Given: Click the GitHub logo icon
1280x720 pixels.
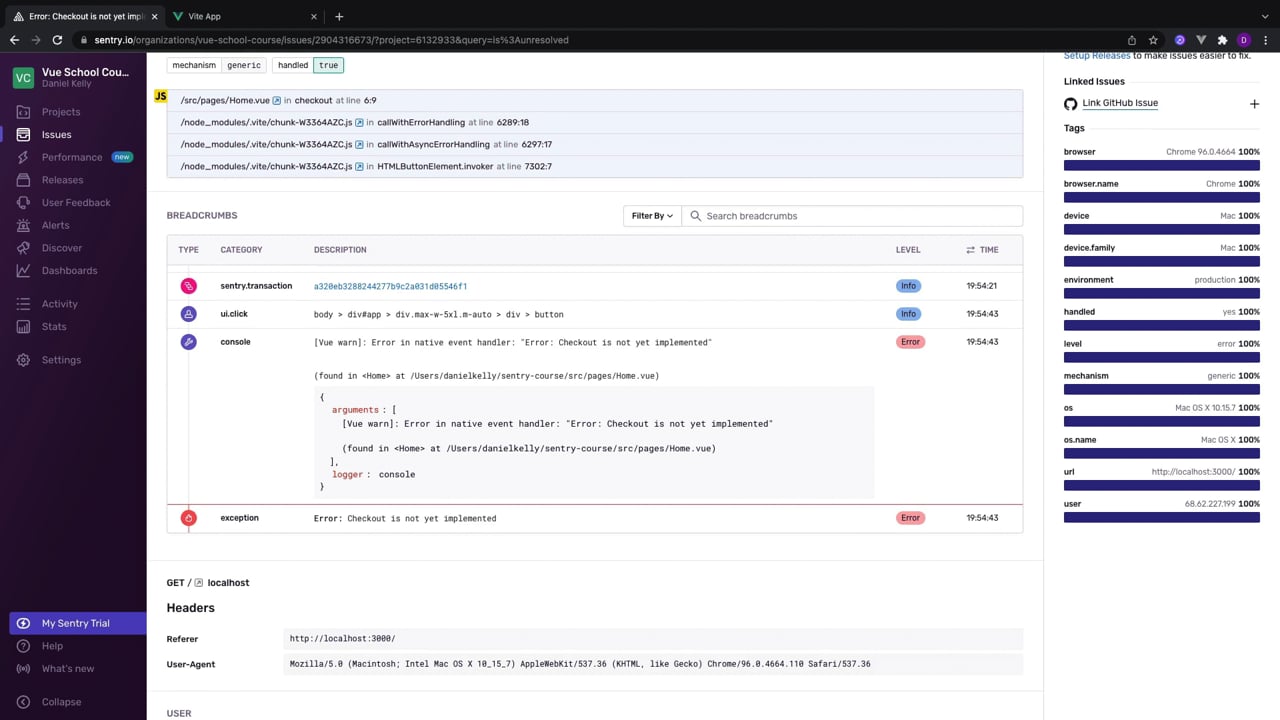Looking at the screenshot, I should click(x=1070, y=104).
